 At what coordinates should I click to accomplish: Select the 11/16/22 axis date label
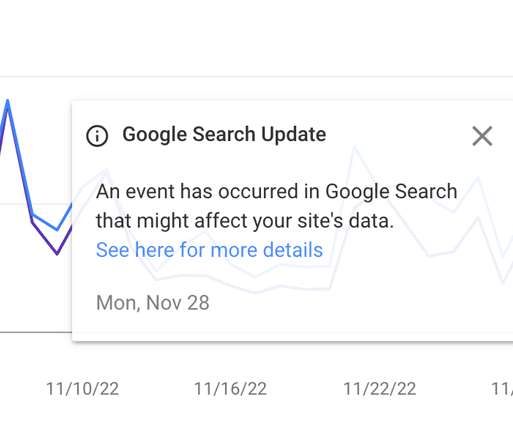coord(230,389)
